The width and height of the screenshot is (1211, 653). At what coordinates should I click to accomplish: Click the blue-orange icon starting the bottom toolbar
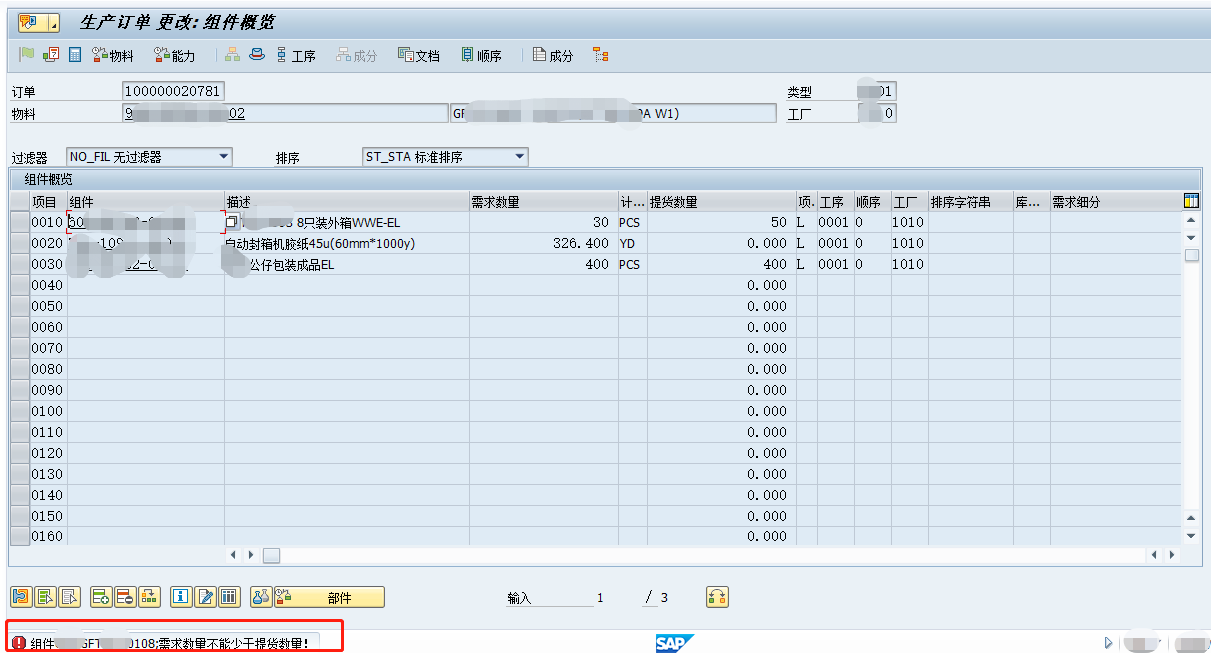[20, 597]
